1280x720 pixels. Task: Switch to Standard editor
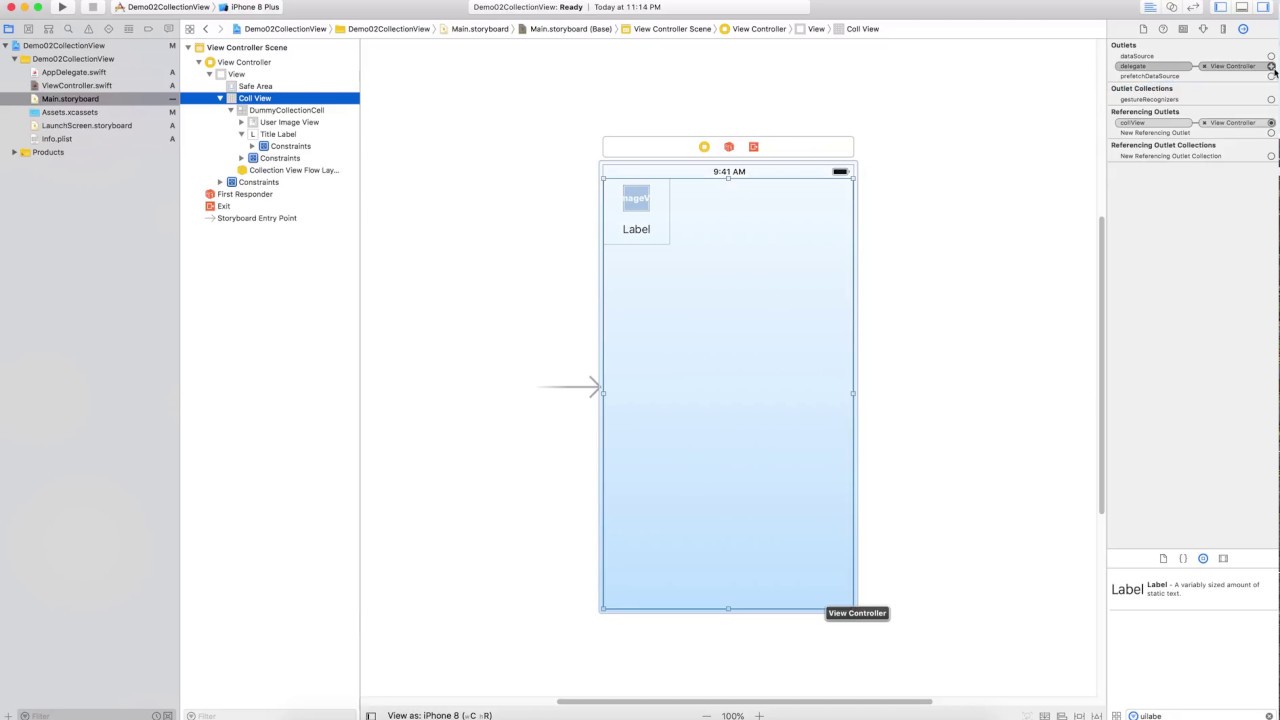(1150, 7)
